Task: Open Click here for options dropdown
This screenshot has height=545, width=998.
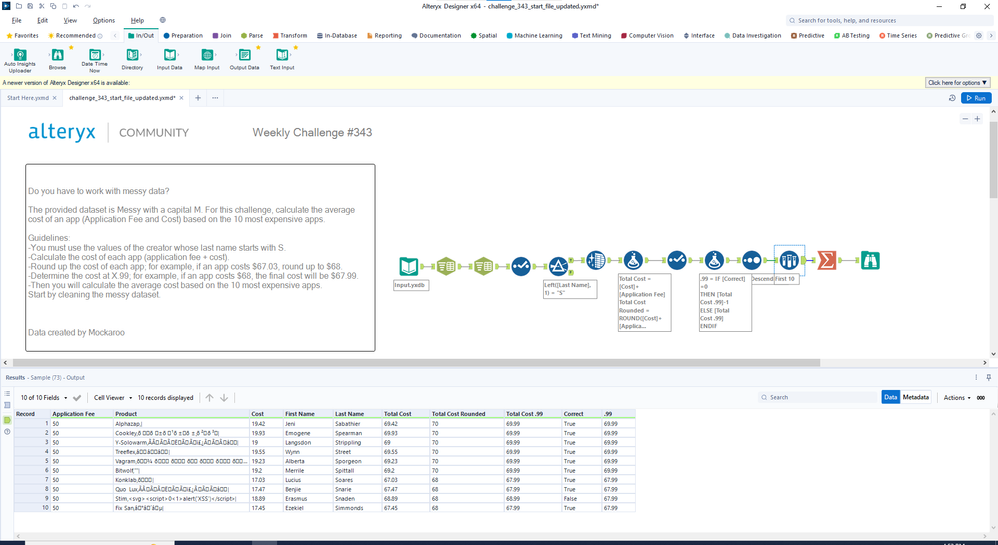Action: 957,83
